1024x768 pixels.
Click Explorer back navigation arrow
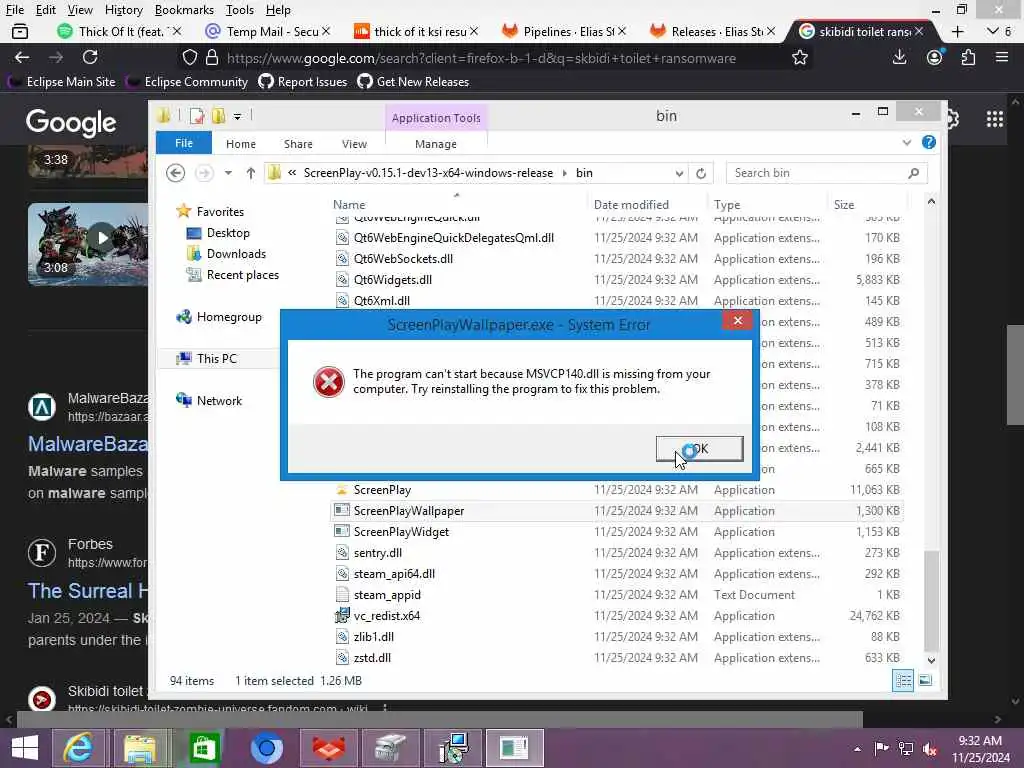click(x=175, y=173)
